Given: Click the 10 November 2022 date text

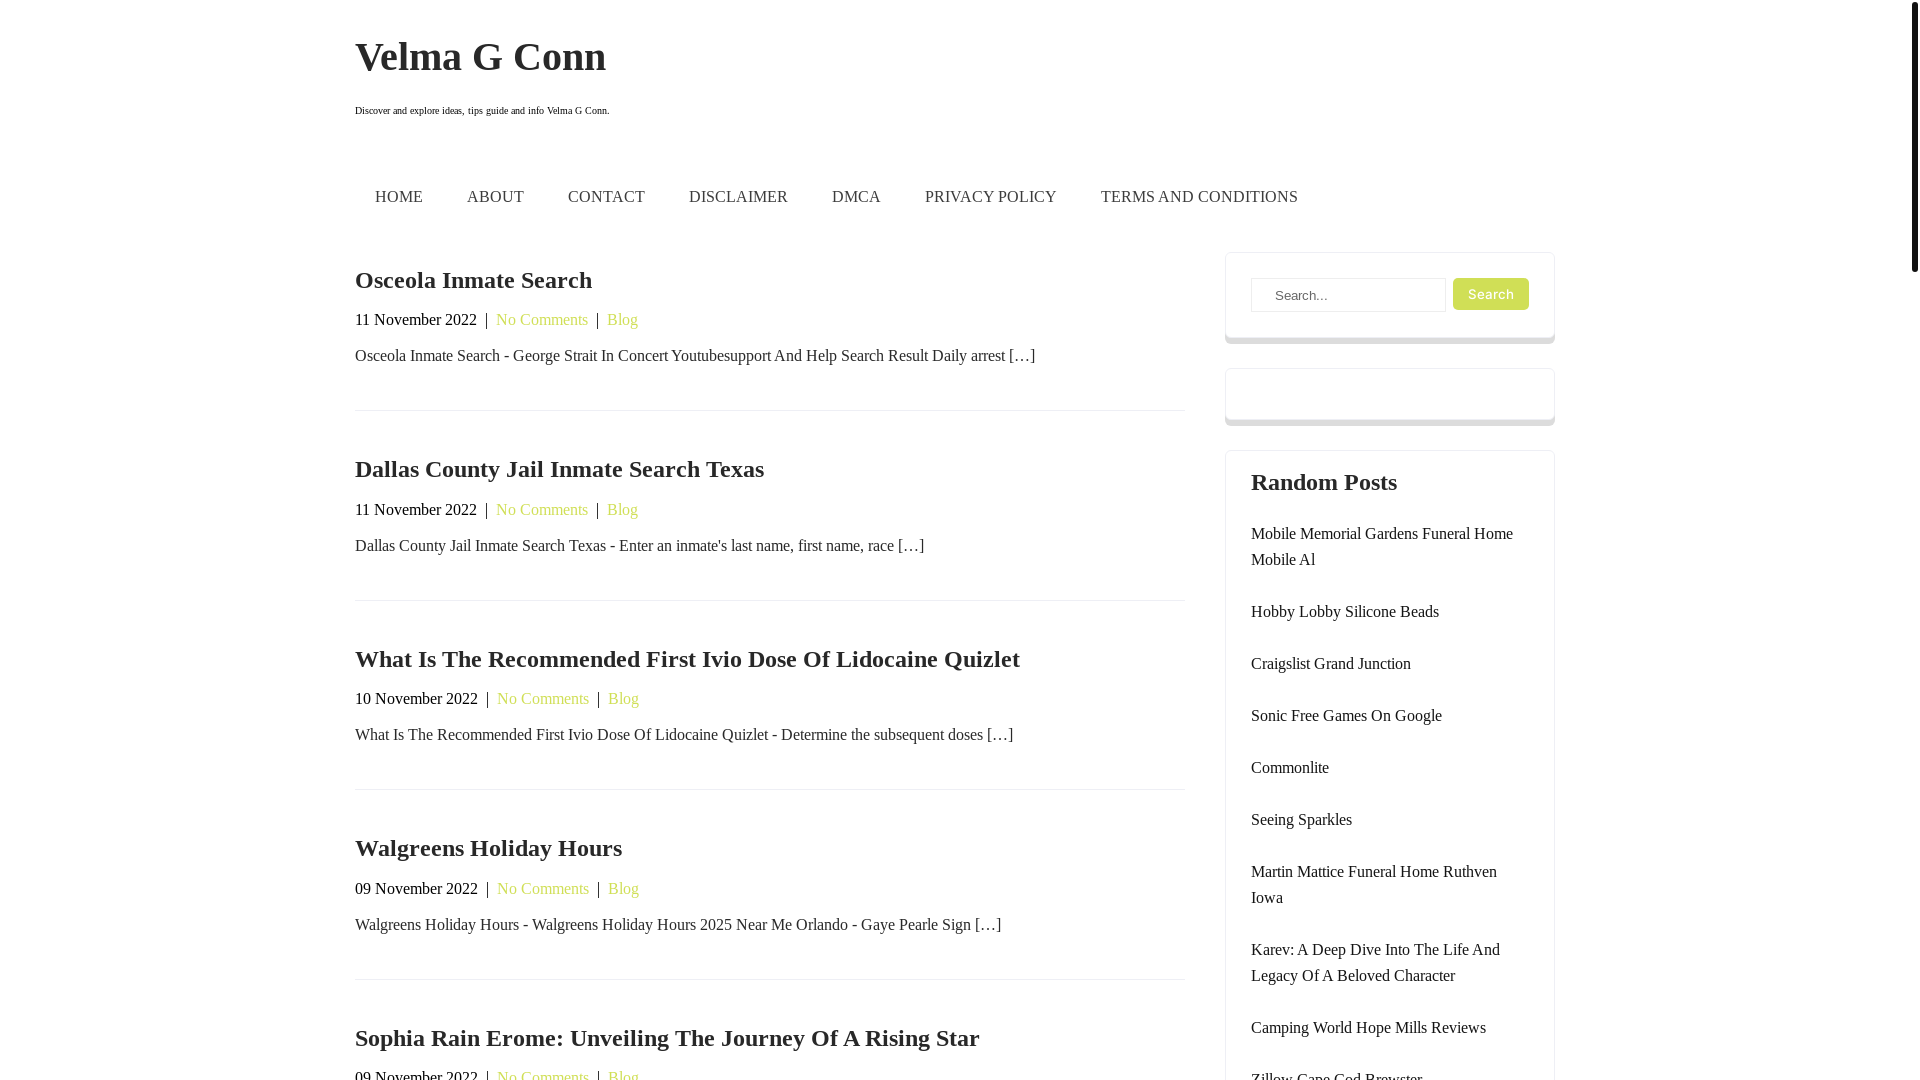Looking at the screenshot, I should pos(416,699).
